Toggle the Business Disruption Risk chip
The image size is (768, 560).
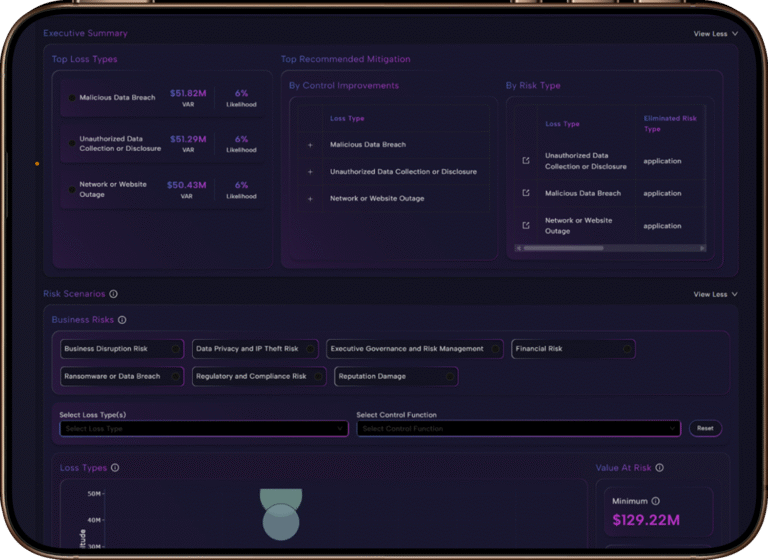[x=122, y=349]
